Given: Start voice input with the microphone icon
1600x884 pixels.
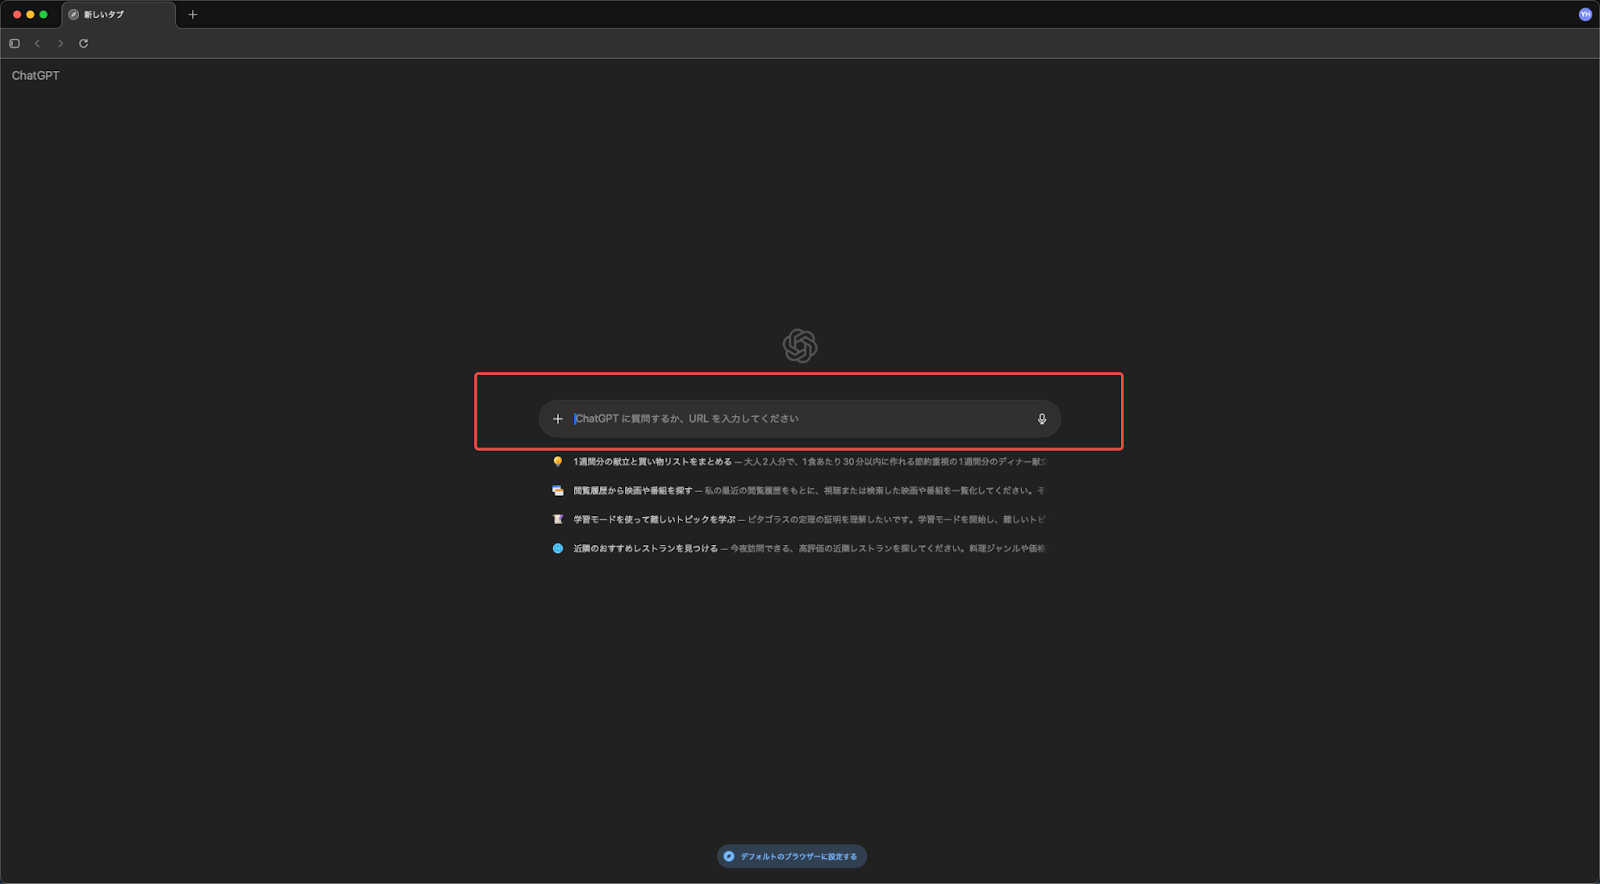Looking at the screenshot, I should pyautogui.click(x=1041, y=419).
